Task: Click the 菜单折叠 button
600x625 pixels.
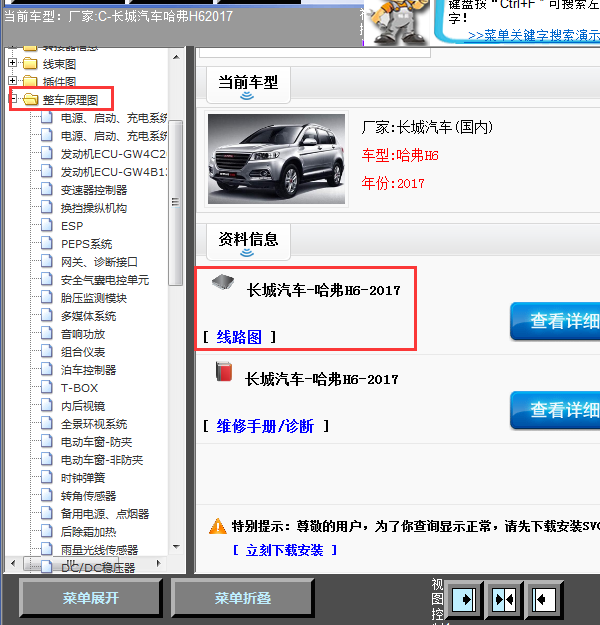Action: click(x=242, y=598)
